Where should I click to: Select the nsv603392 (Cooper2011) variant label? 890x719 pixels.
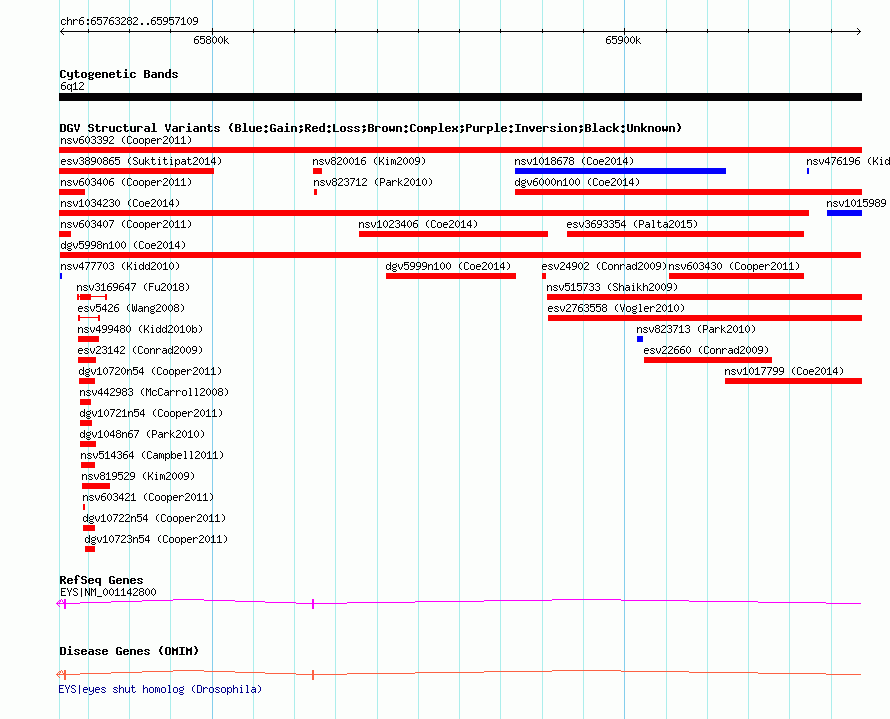pyautogui.click(x=126, y=140)
